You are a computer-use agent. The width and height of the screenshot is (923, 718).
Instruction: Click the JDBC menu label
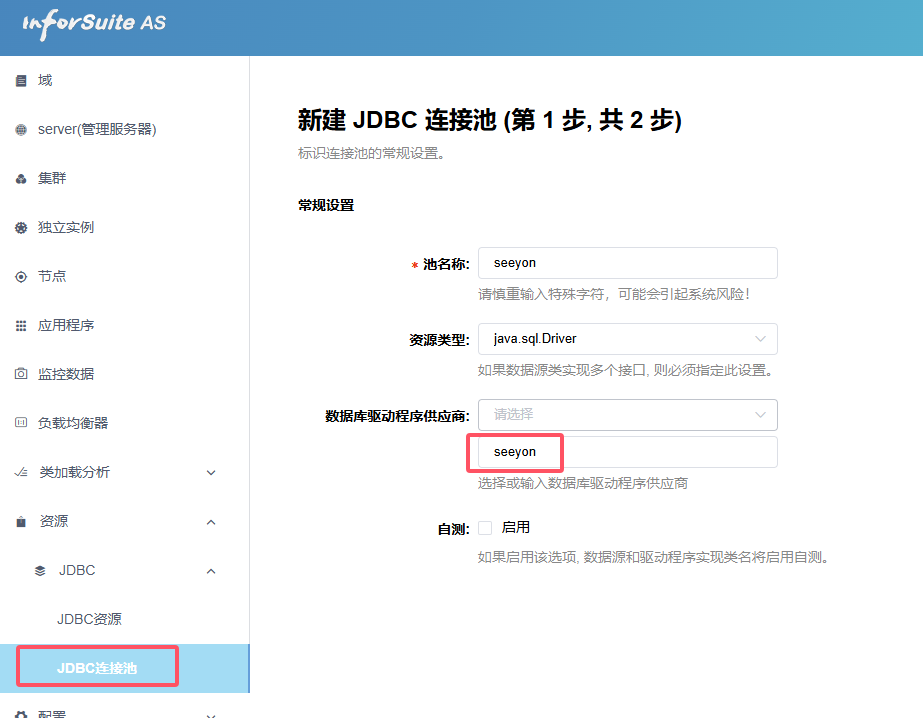77,570
